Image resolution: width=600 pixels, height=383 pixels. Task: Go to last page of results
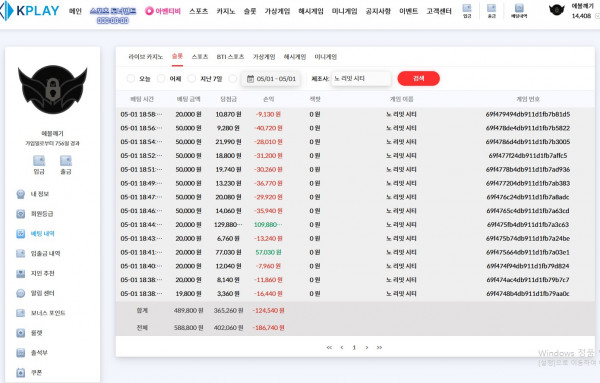point(379,347)
